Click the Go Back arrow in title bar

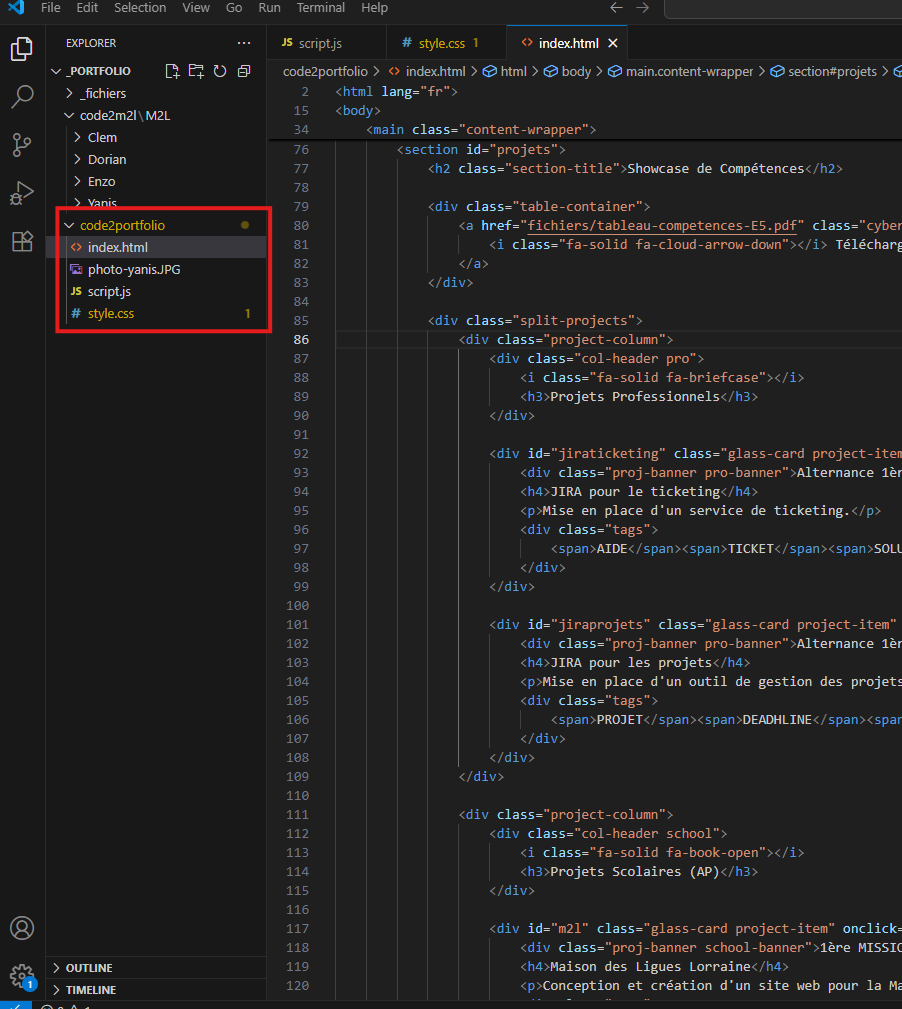(x=616, y=8)
